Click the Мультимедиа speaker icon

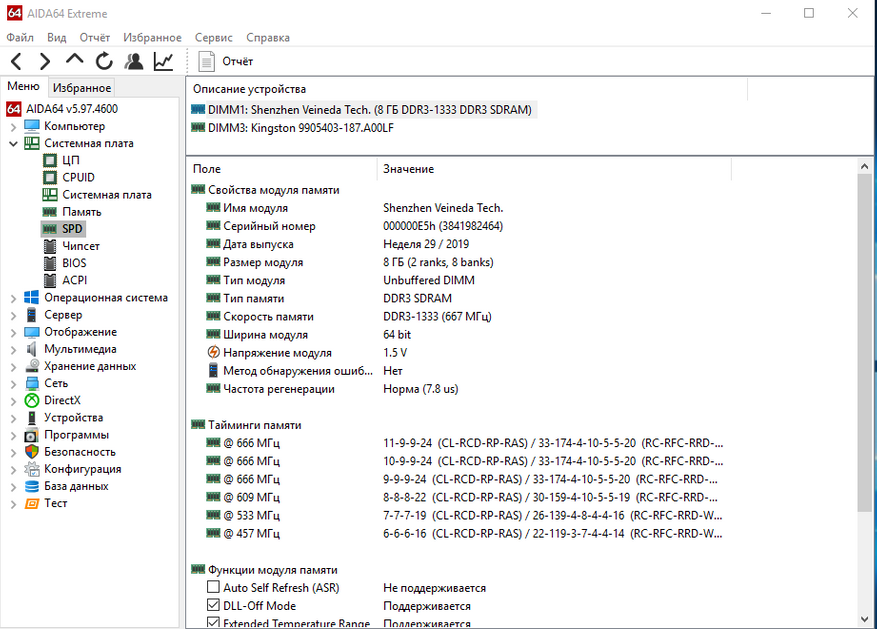pos(32,349)
